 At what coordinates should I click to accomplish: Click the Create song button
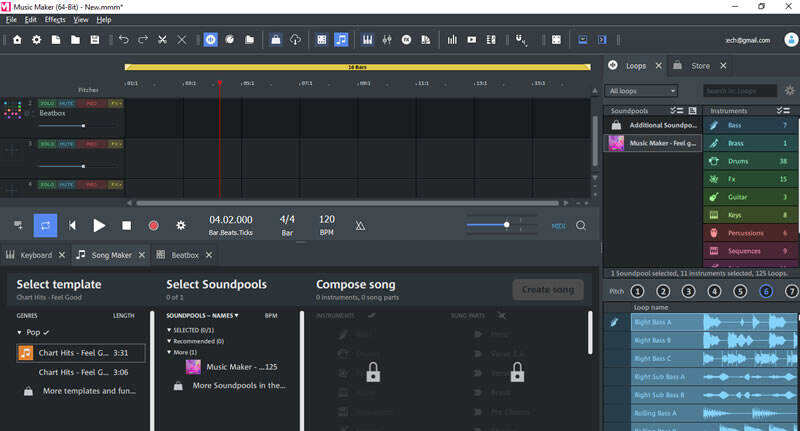548,290
